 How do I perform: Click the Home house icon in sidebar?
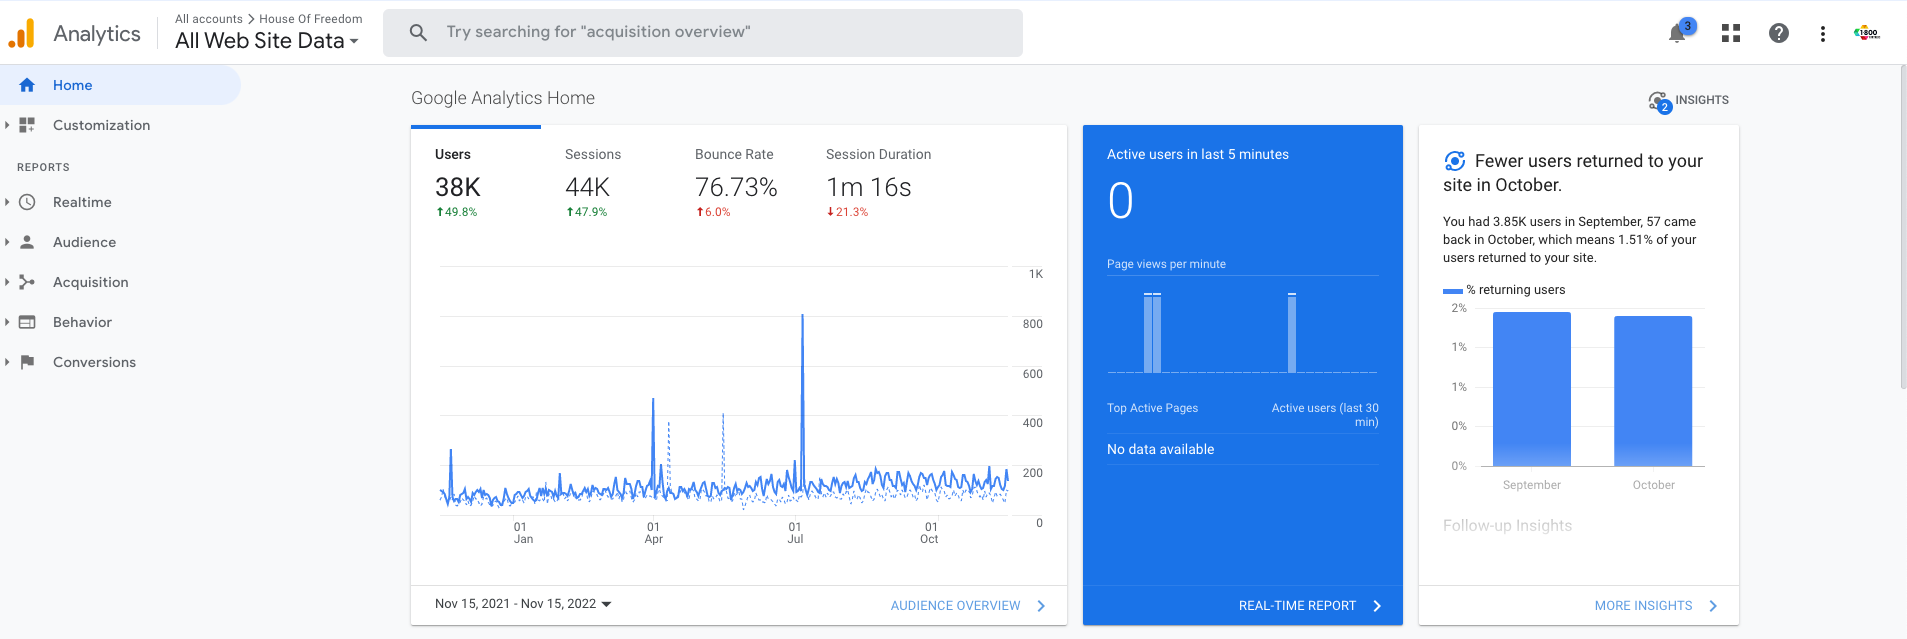click(x=27, y=85)
